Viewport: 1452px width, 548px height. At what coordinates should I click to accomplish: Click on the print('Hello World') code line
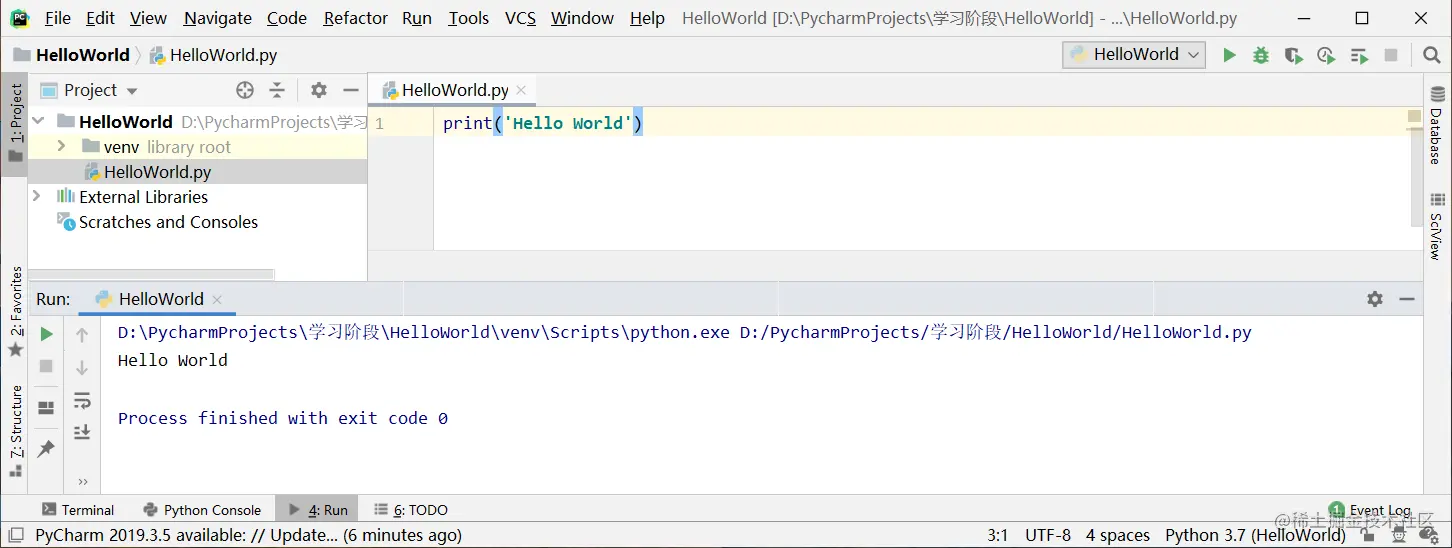tap(542, 123)
